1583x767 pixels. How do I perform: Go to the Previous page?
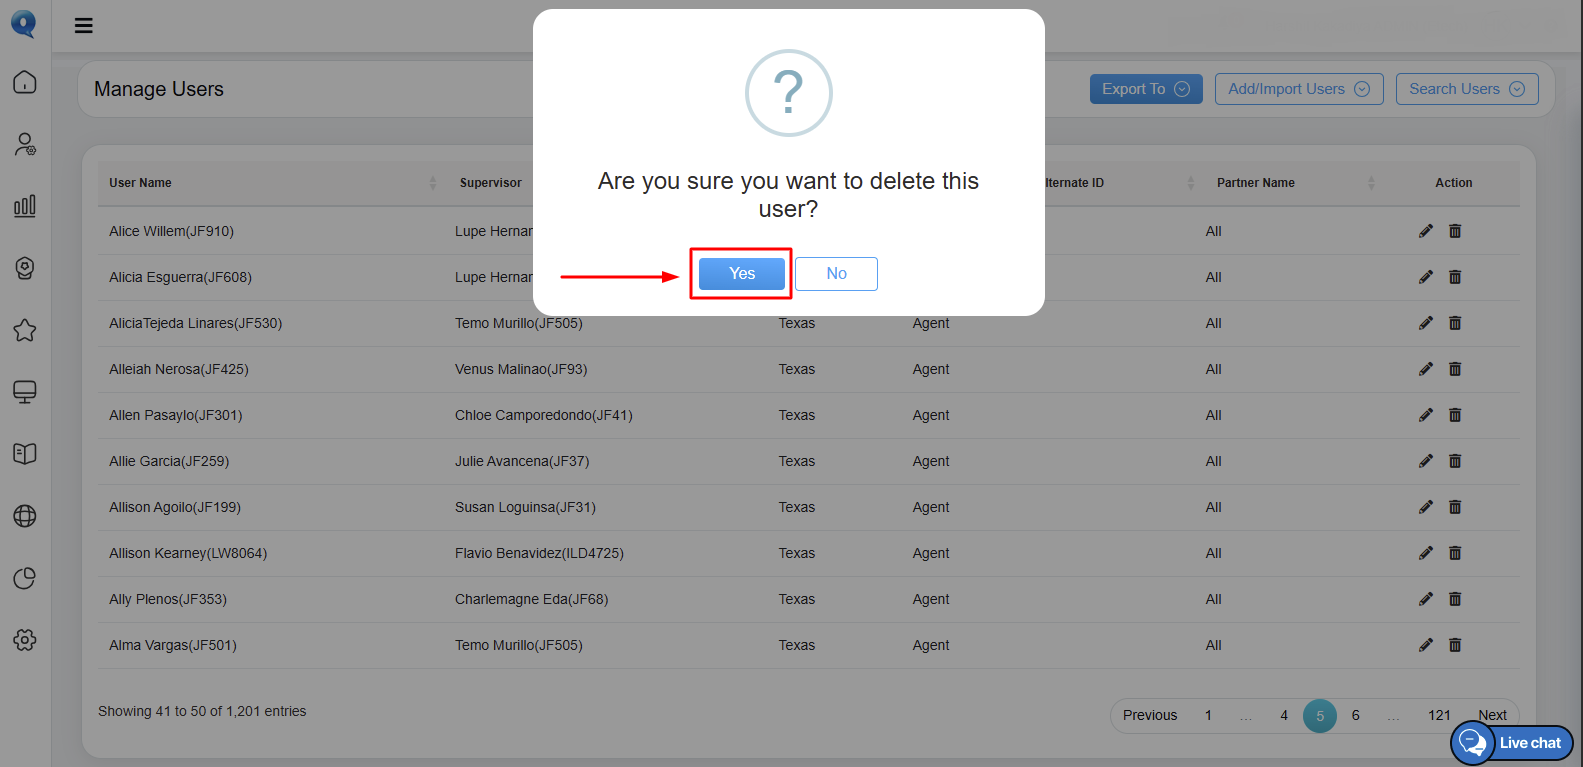coord(1150,715)
